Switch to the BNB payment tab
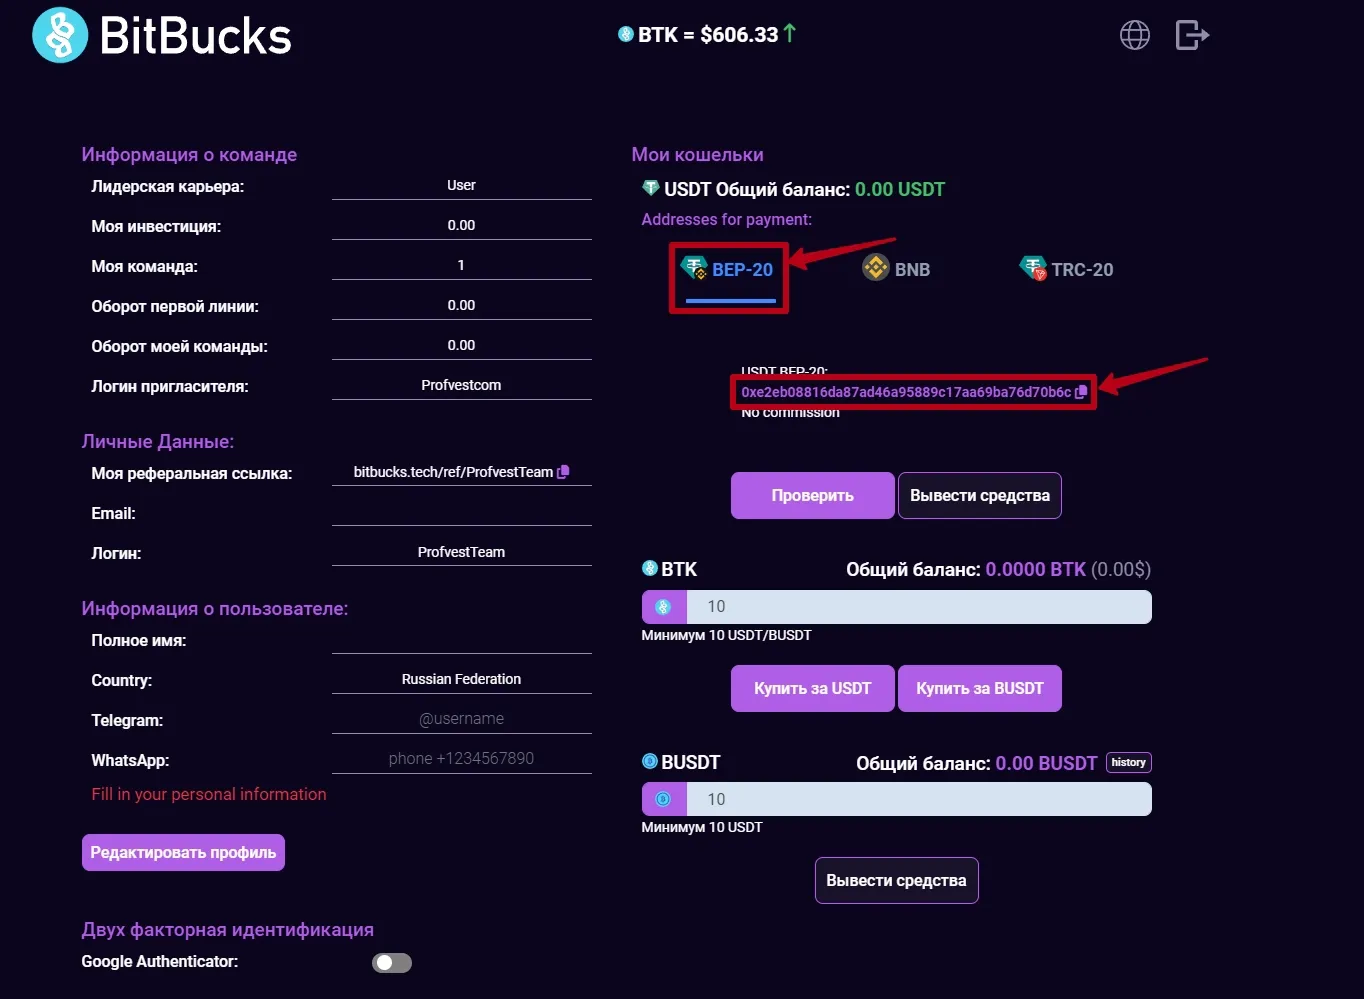The height and width of the screenshot is (999, 1364). (897, 269)
